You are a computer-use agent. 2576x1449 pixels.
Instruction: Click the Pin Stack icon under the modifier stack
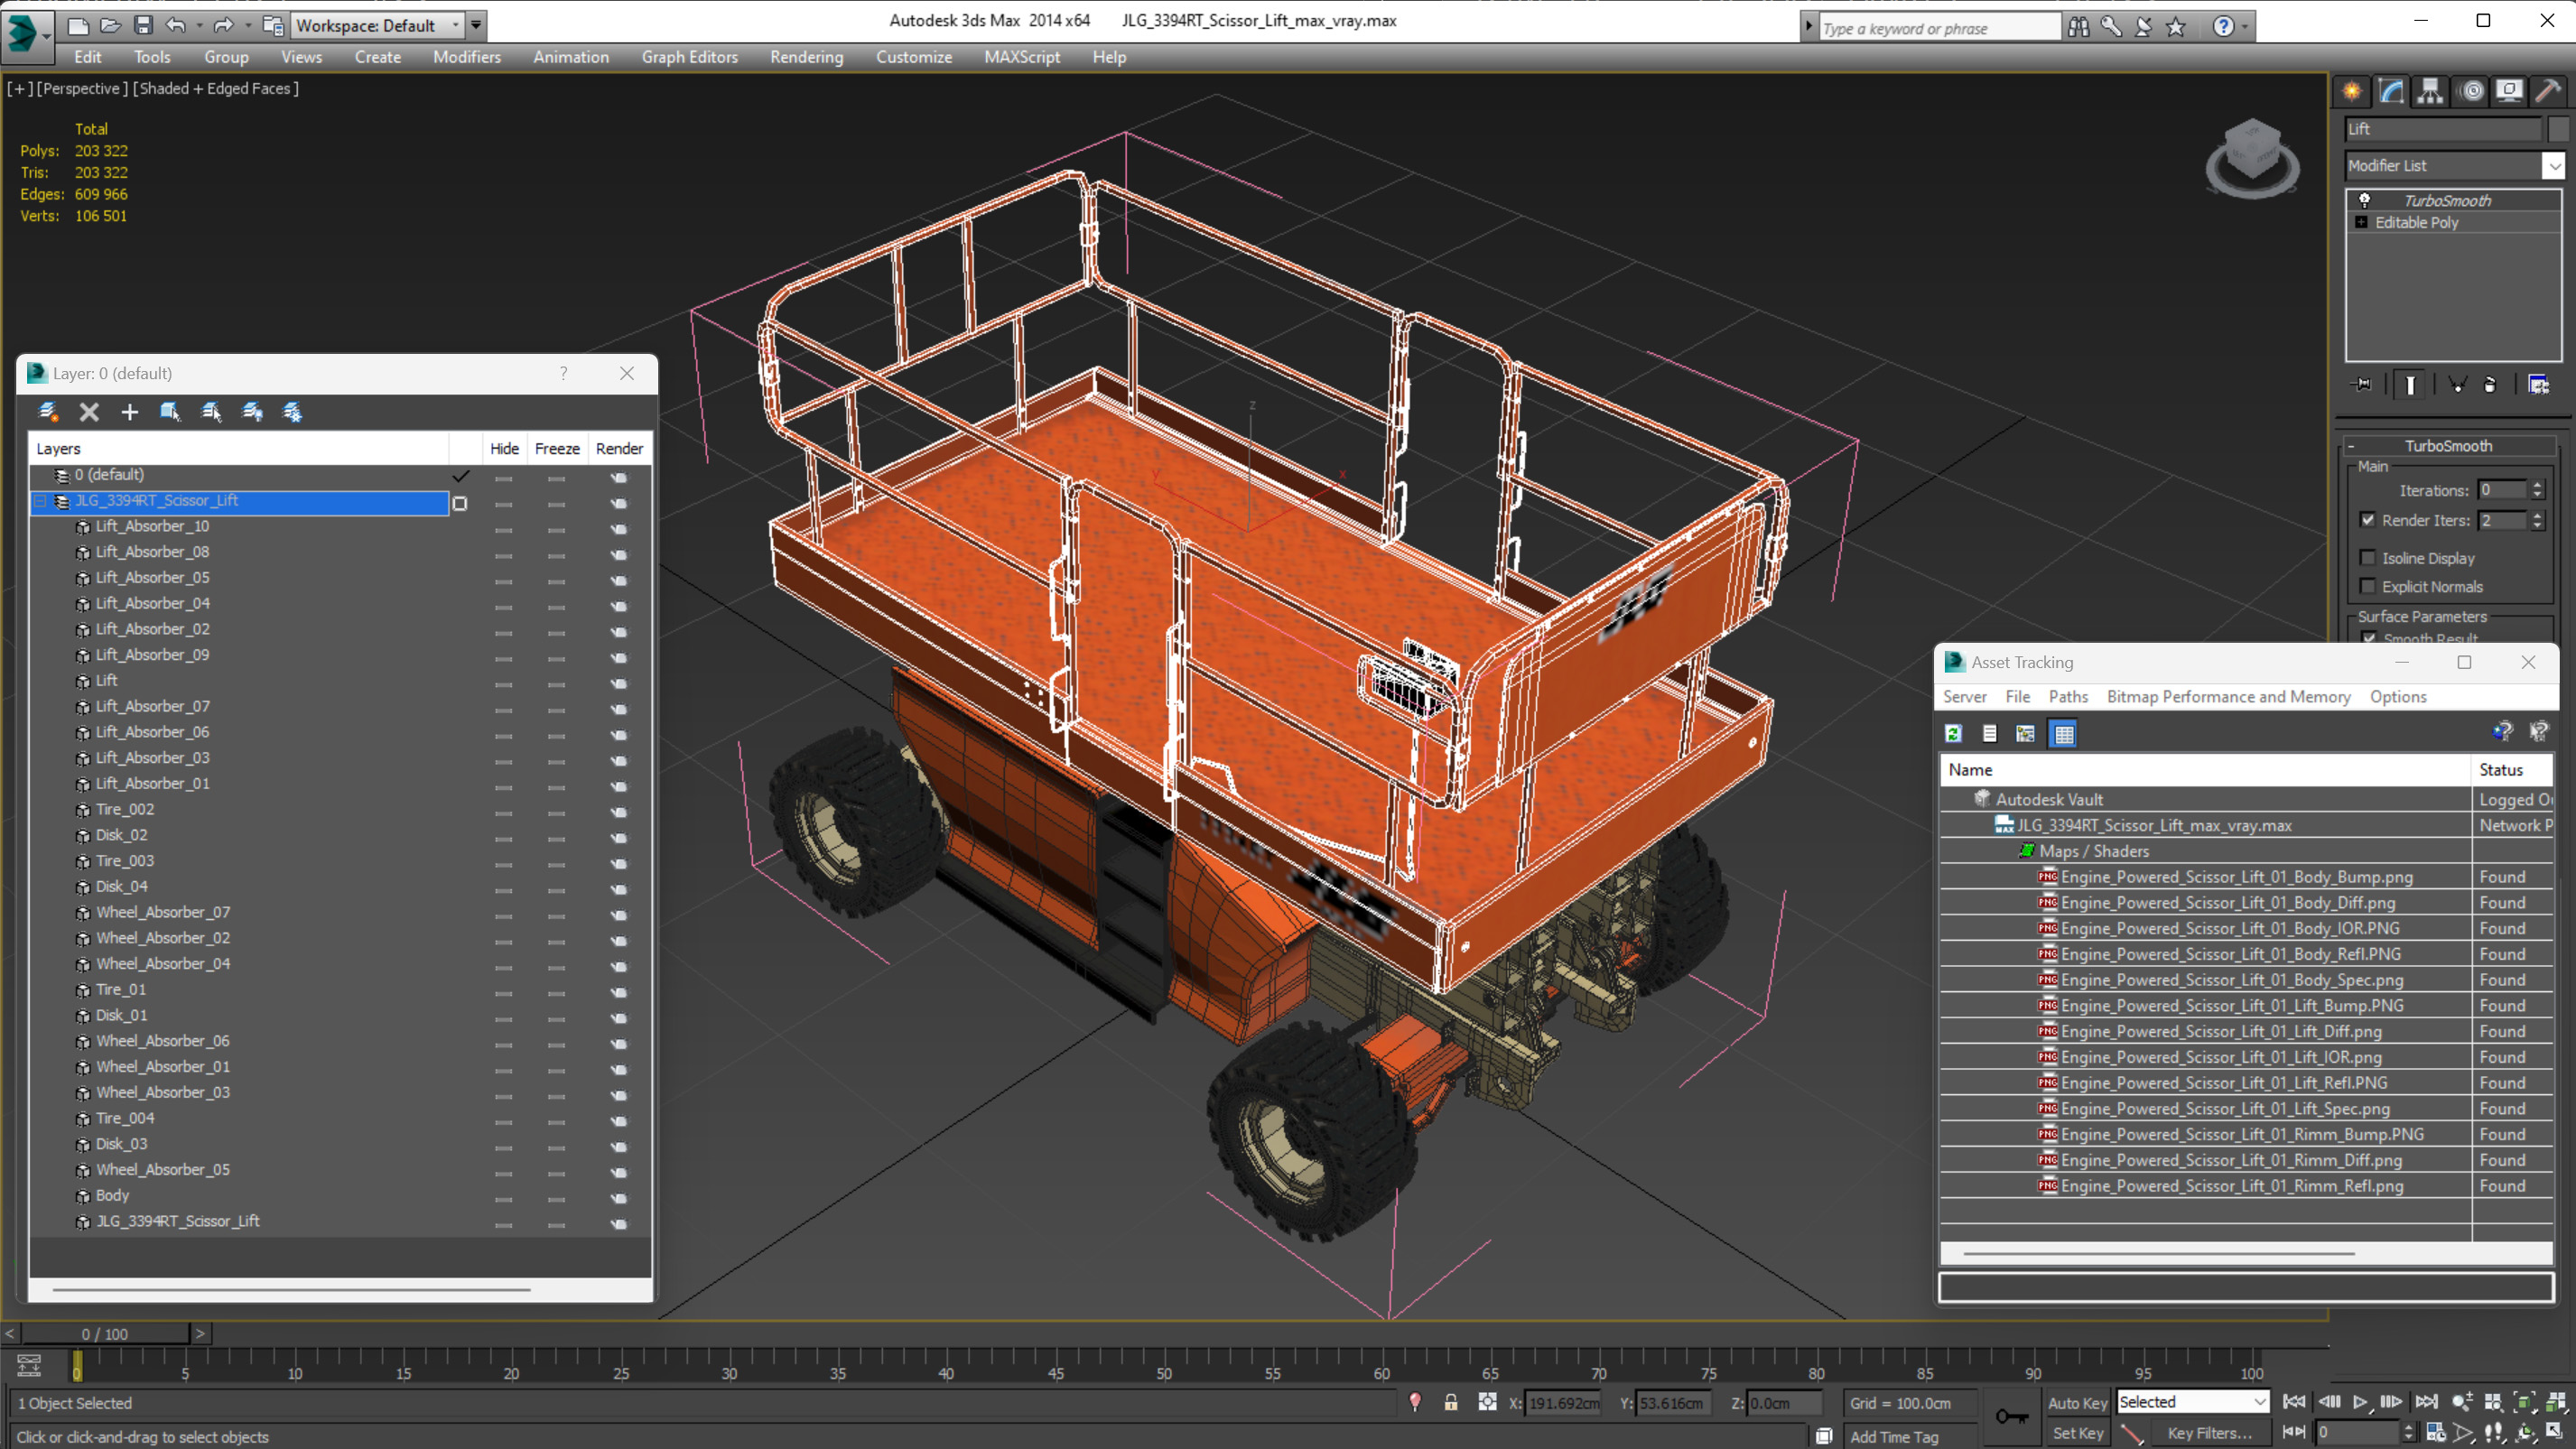(x=2362, y=385)
